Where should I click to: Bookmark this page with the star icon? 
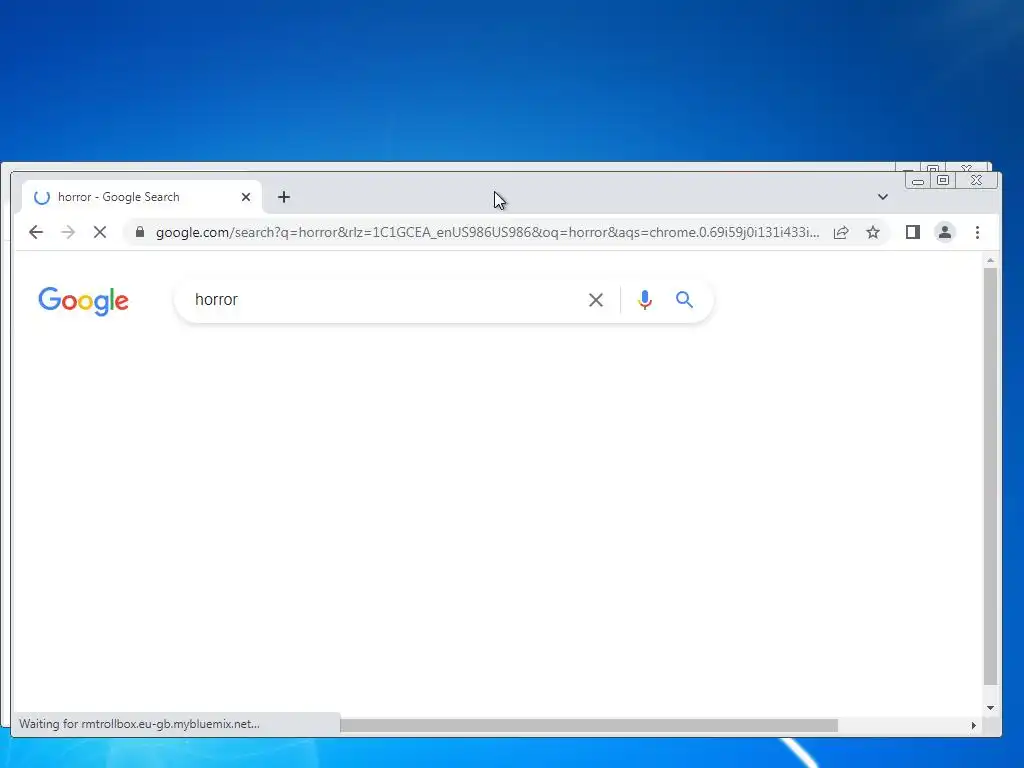[x=873, y=232]
